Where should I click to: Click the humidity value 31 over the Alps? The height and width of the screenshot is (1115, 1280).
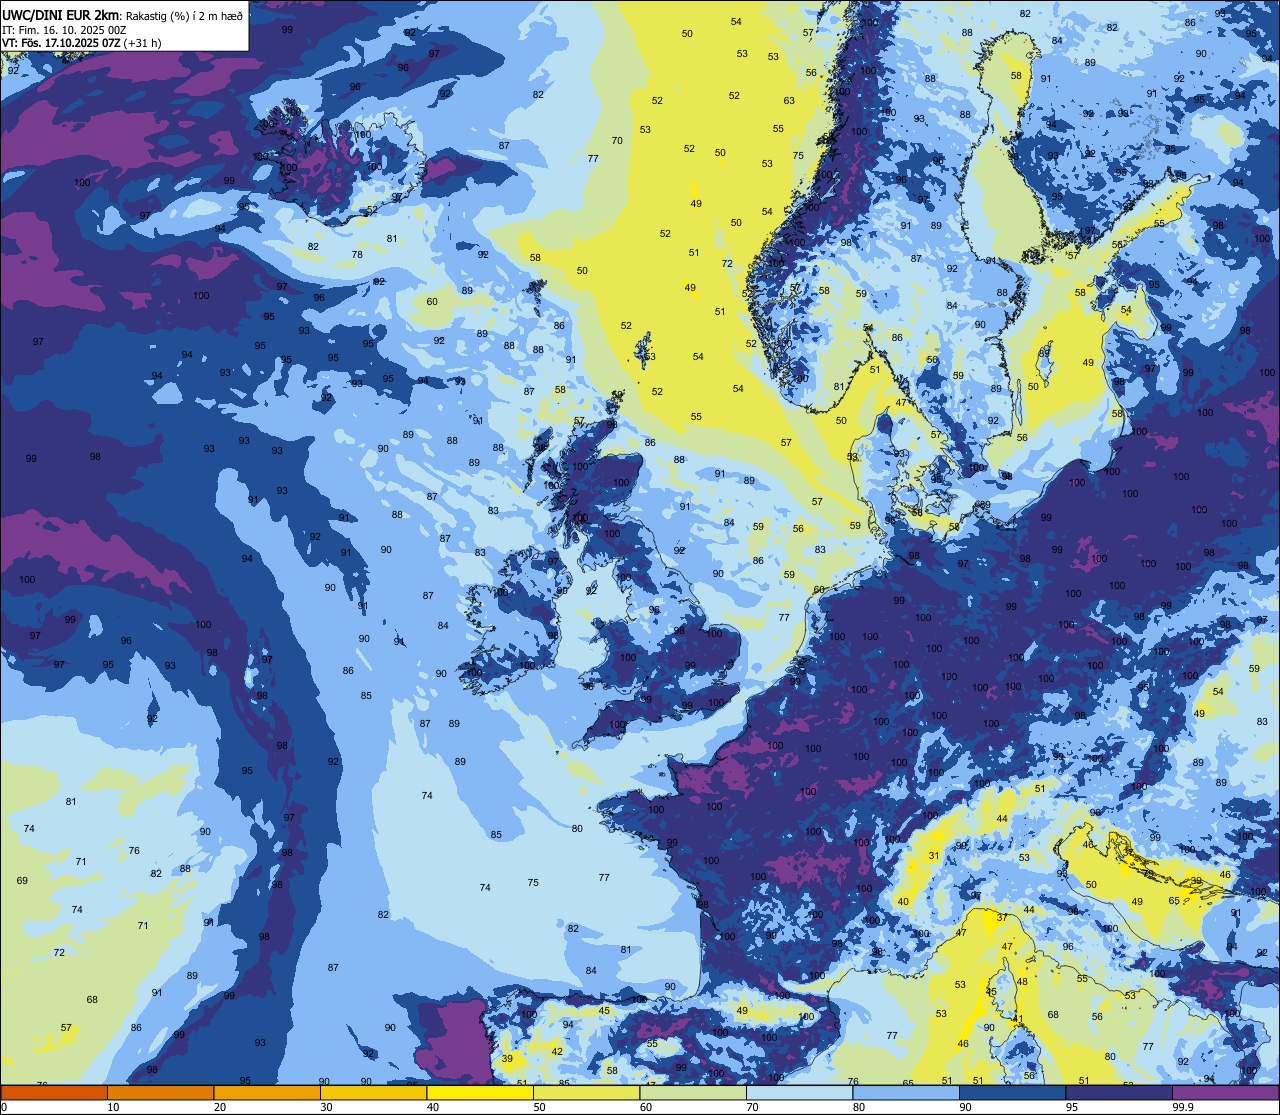(934, 855)
